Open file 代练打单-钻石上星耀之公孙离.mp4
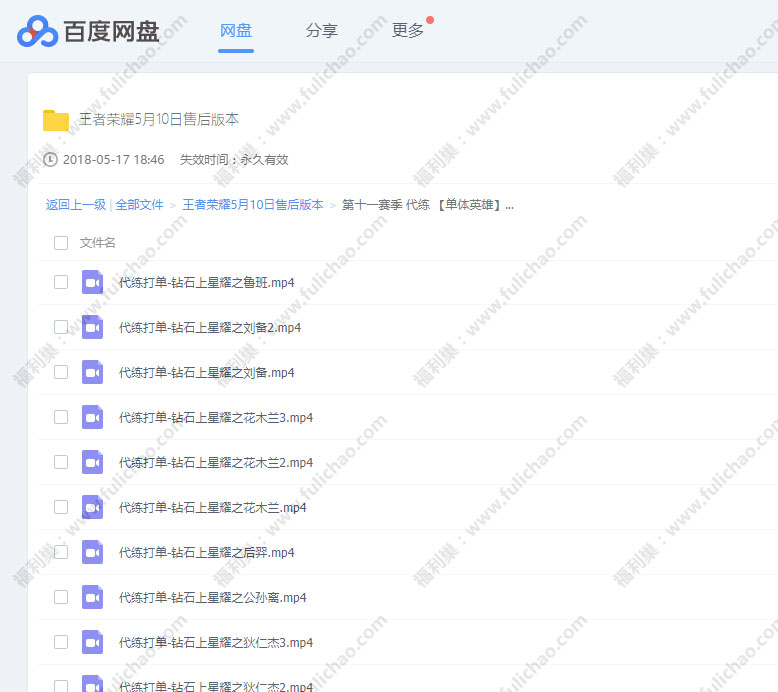The width and height of the screenshot is (778, 692). [212, 598]
